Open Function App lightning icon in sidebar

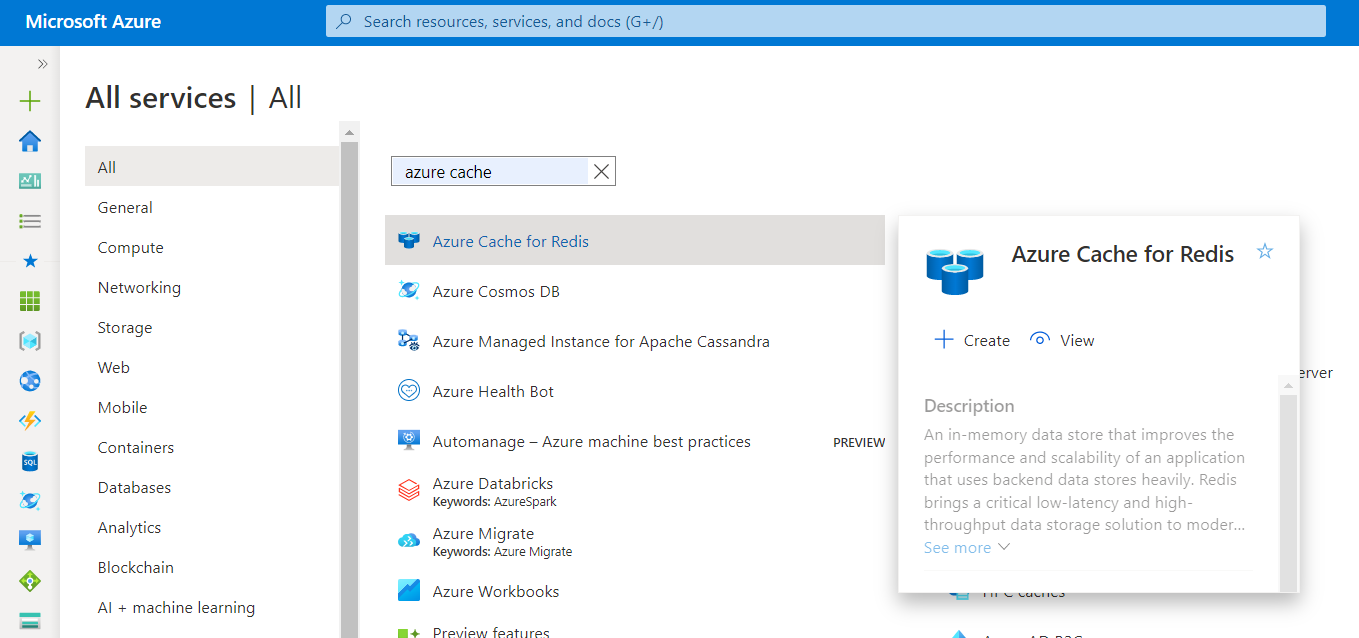coord(30,421)
